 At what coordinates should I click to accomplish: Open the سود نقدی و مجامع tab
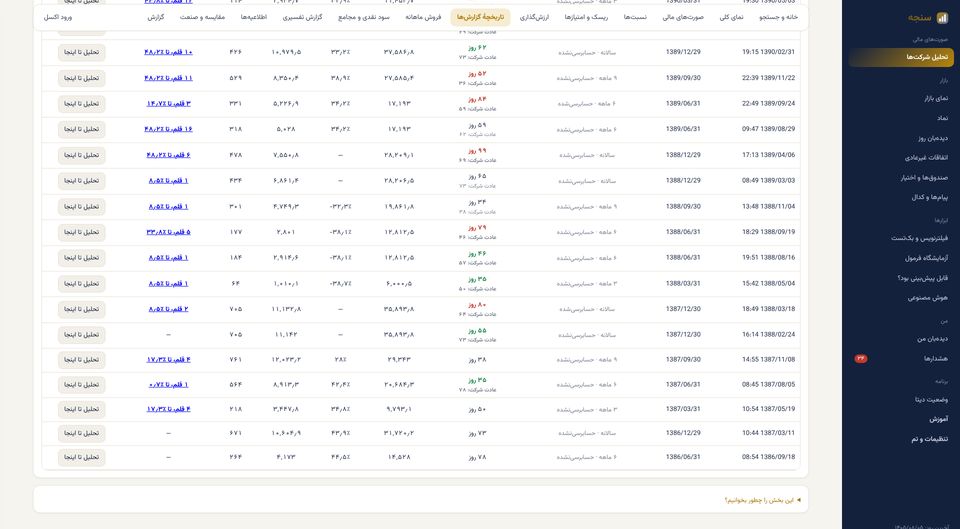coord(364,17)
